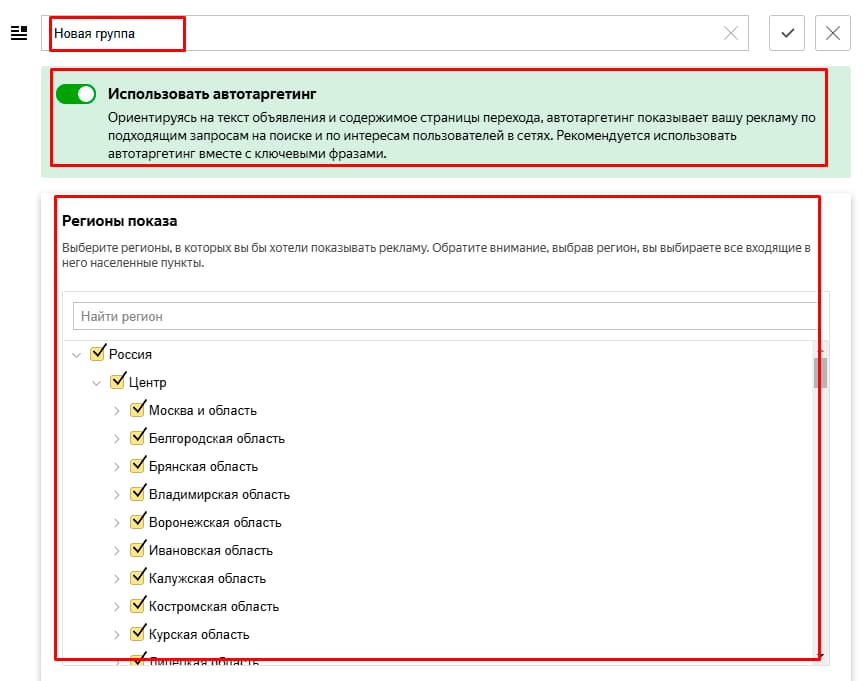This screenshot has height=681, width=865.
Task: Collapse the Центр tree node
Action: (x=97, y=382)
